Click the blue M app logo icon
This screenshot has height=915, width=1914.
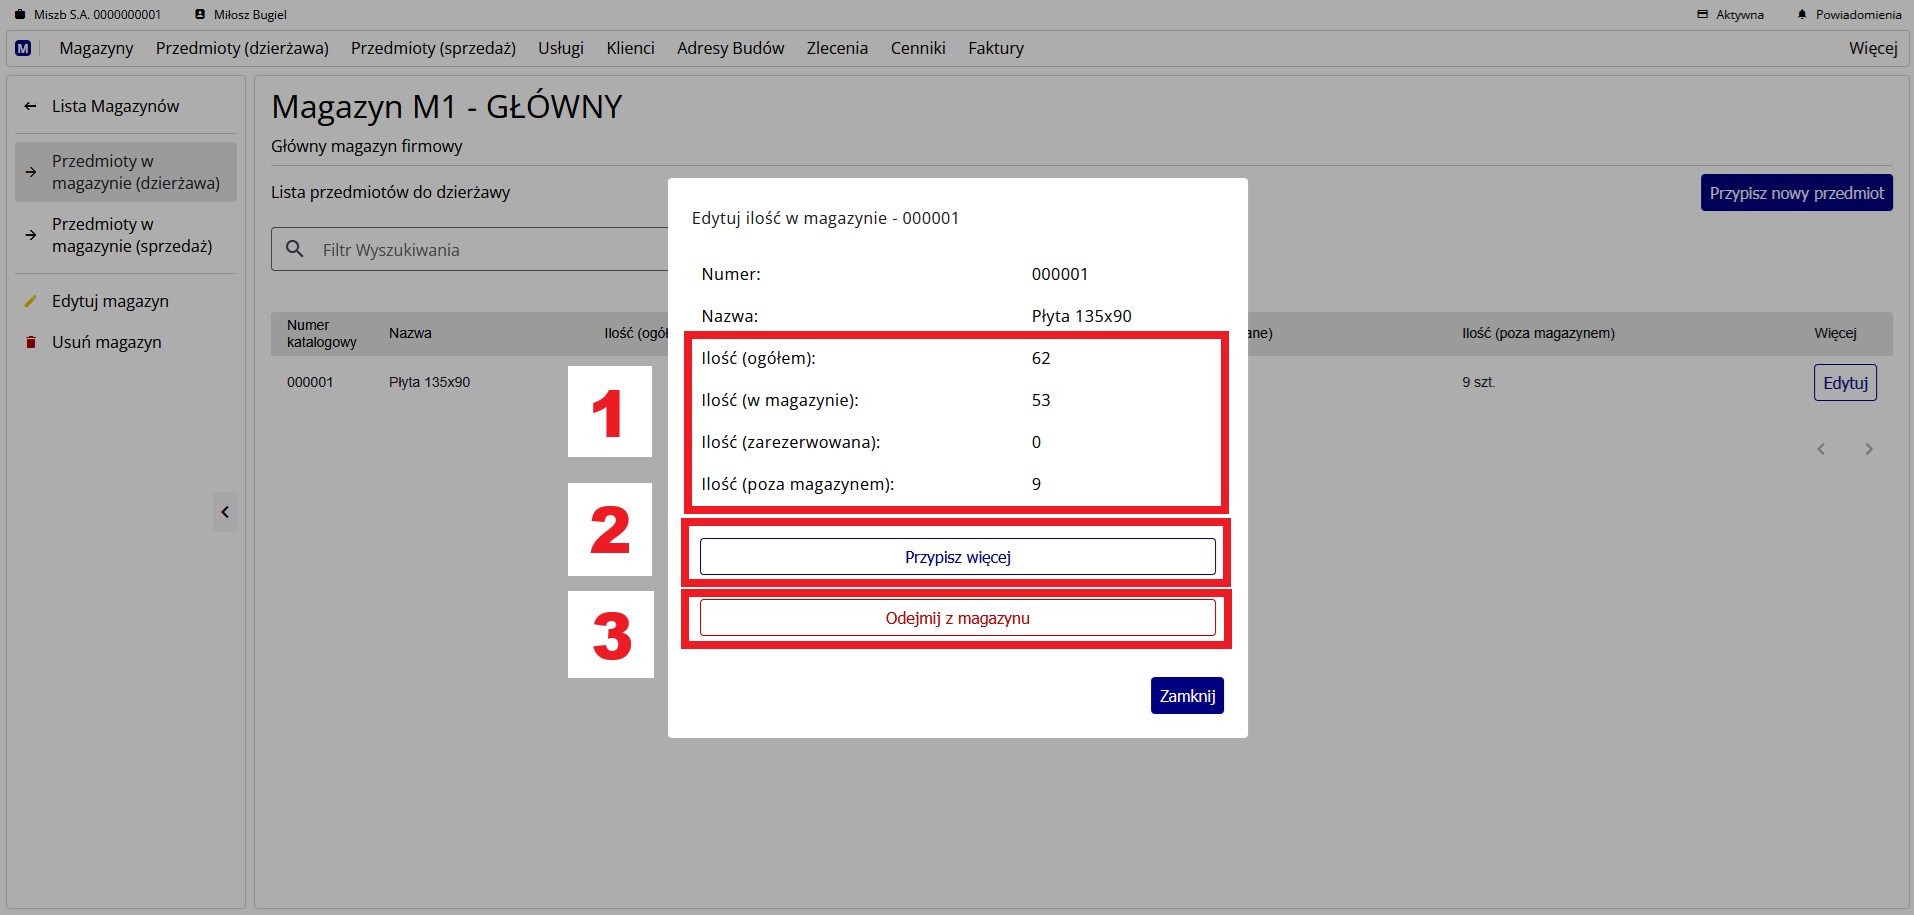23,48
